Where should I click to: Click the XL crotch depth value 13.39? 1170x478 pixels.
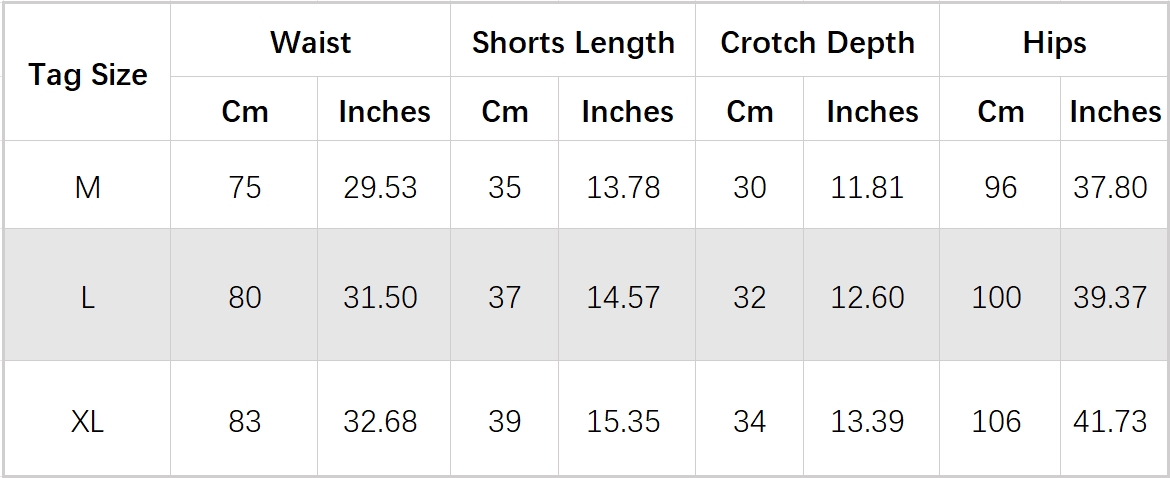(x=867, y=422)
